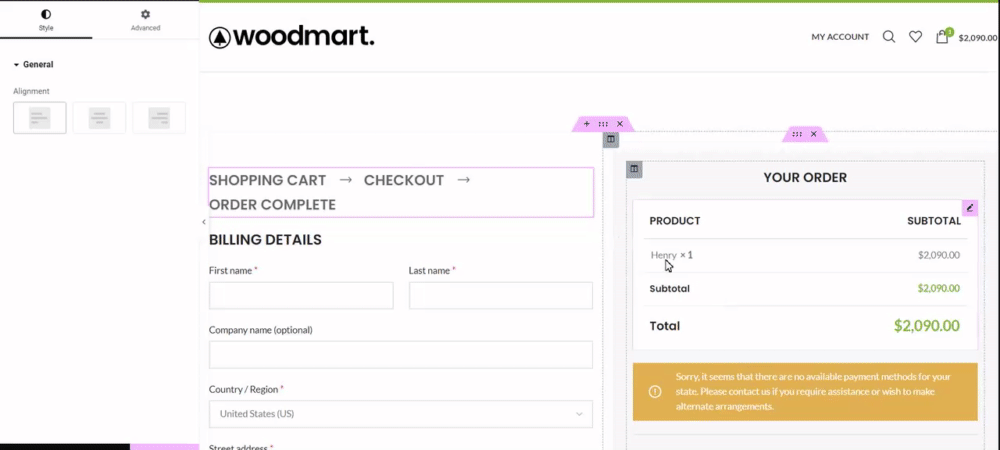Open the site search icon
Image resolution: width=1000 pixels, height=450 pixels.
click(x=889, y=37)
